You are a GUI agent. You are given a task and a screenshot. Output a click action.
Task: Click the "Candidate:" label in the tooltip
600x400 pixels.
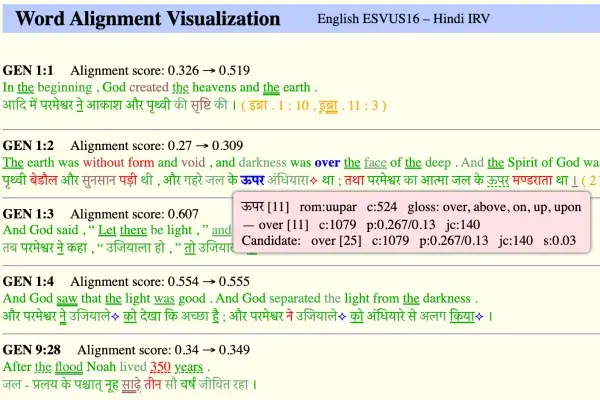tap(271, 241)
